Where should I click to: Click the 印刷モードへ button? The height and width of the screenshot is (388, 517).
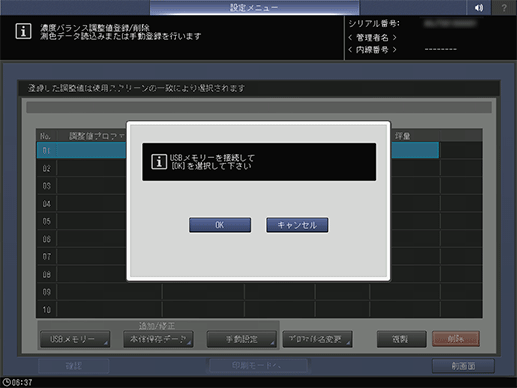[x=258, y=366]
